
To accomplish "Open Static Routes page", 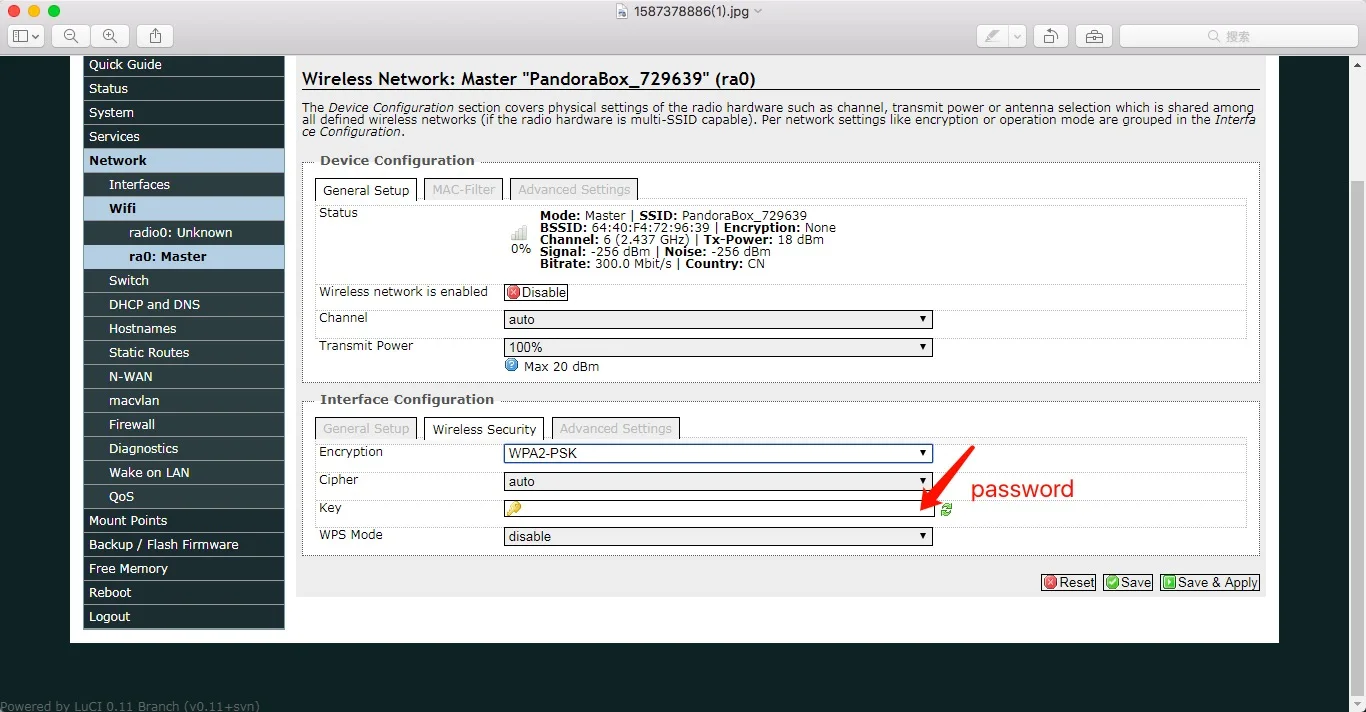I will [184, 353].
